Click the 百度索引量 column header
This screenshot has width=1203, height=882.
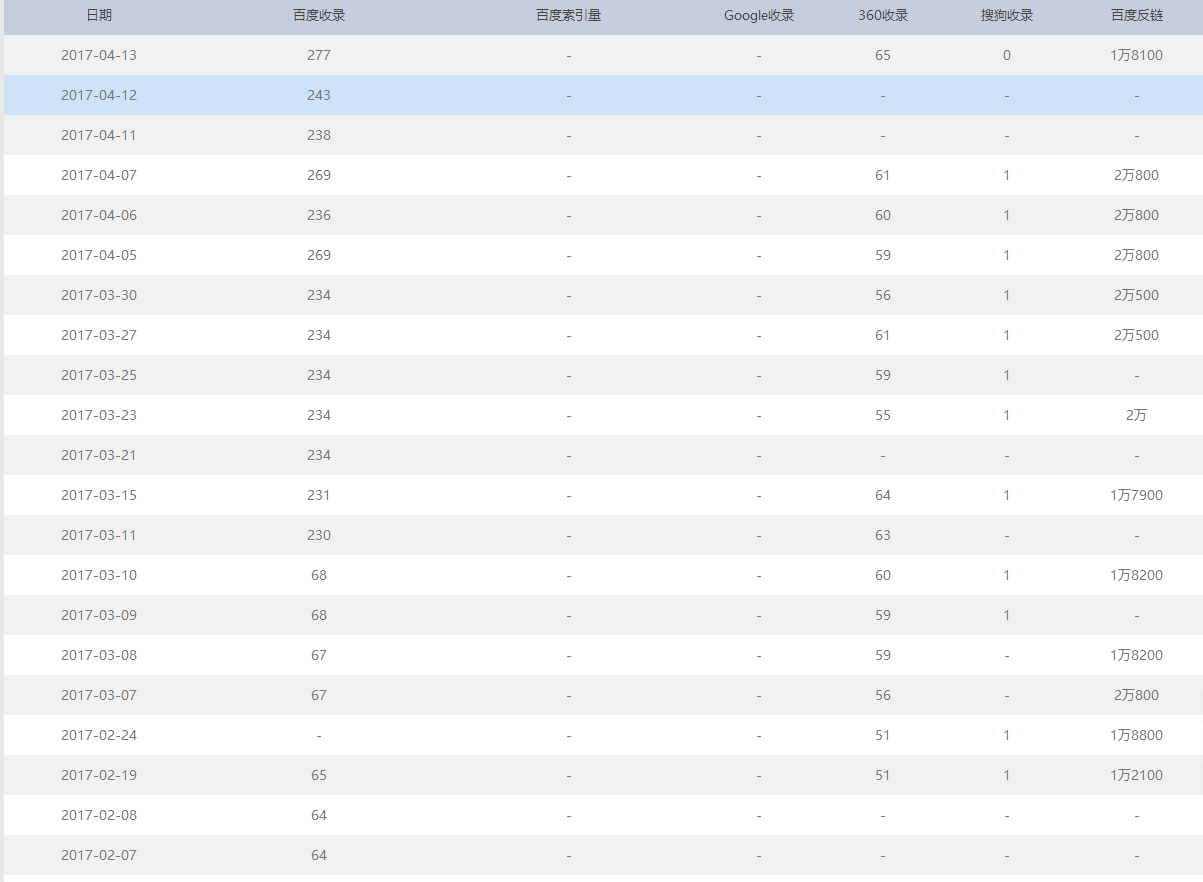coord(569,15)
